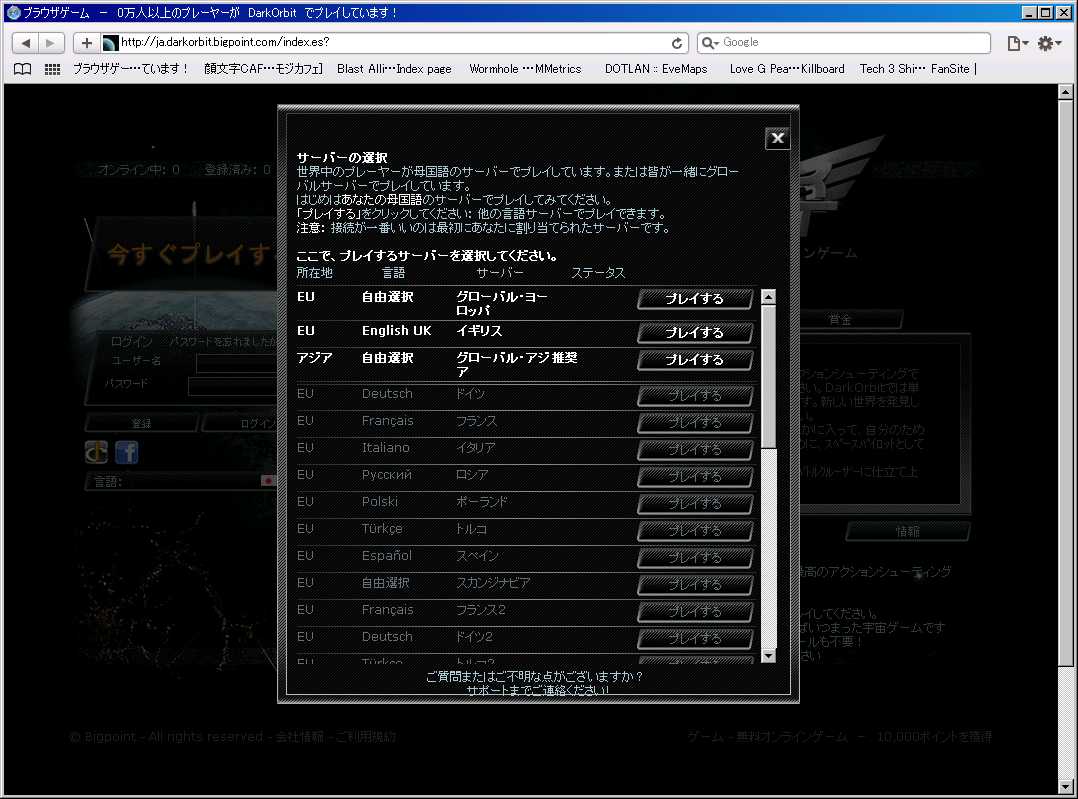Screen dimensions: 1078x799
Task: Open the 顔文字CAF bookmark
Action: pos(263,69)
